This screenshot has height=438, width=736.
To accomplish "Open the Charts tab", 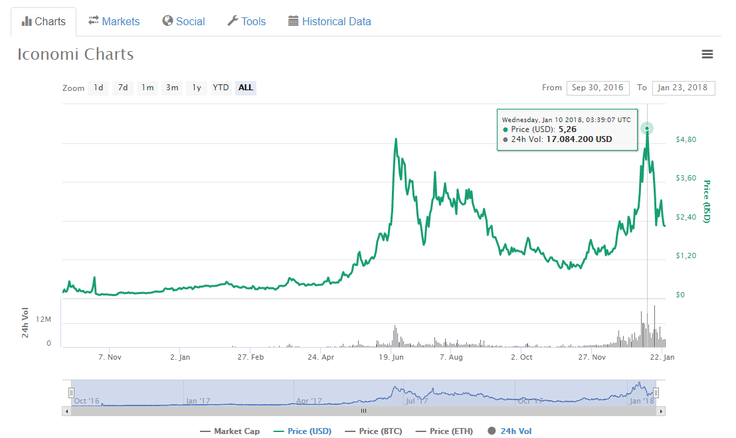I will [44, 22].
